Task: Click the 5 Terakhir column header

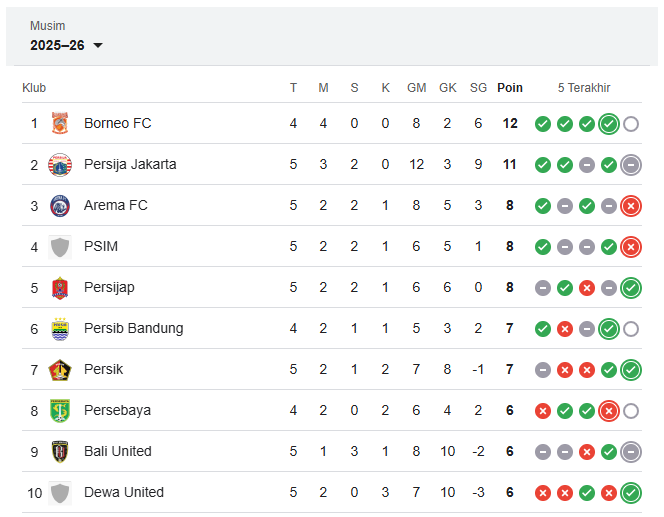Action: (x=584, y=88)
